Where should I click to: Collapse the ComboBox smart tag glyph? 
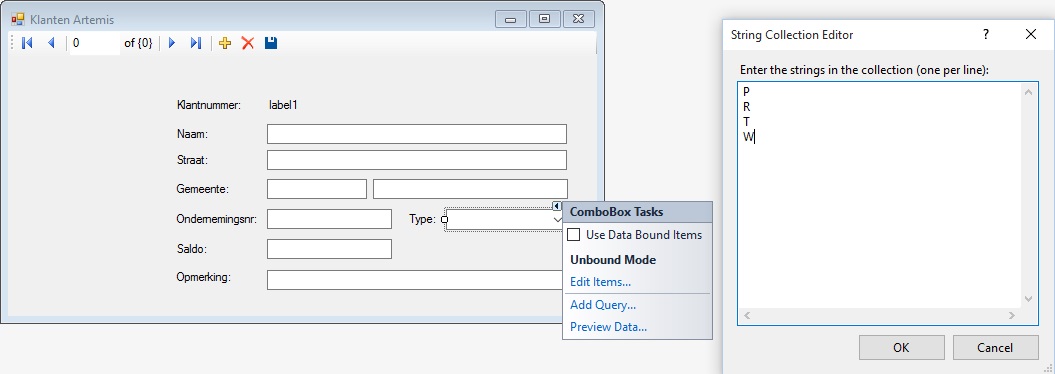pyautogui.click(x=557, y=206)
